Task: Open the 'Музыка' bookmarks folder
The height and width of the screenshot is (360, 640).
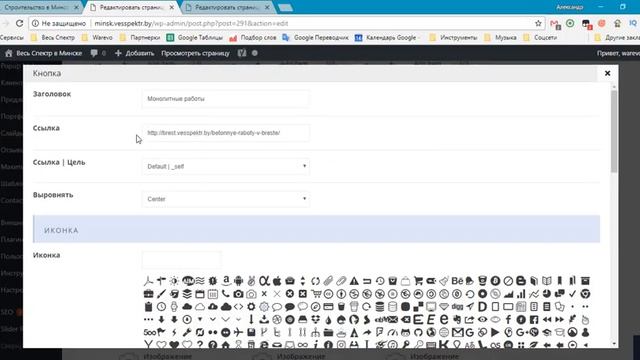Action: (x=500, y=38)
